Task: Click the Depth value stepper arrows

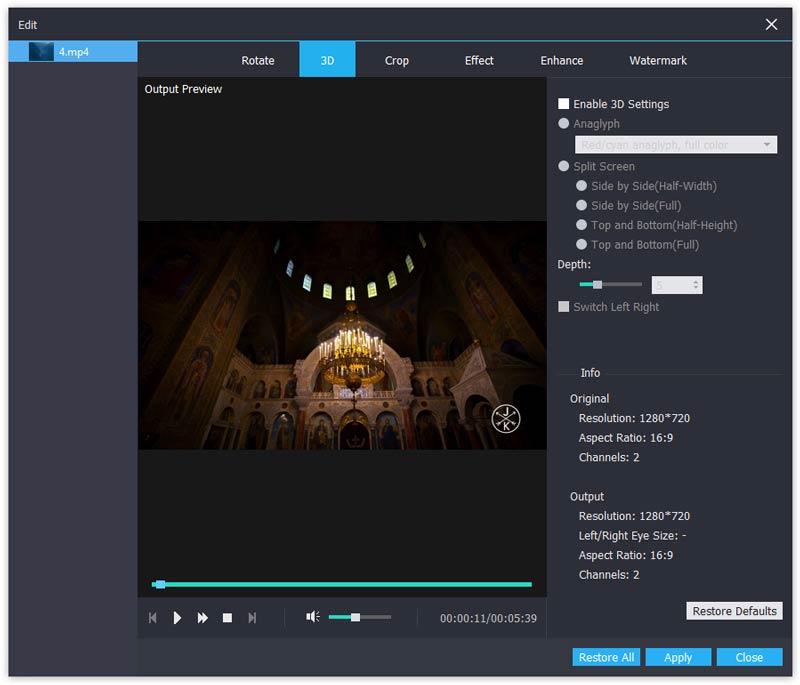Action: [696, 285]
